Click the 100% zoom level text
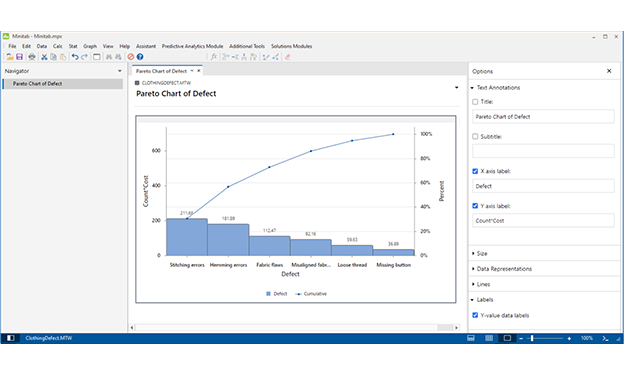624x375 pixels. tap(587, 338)
